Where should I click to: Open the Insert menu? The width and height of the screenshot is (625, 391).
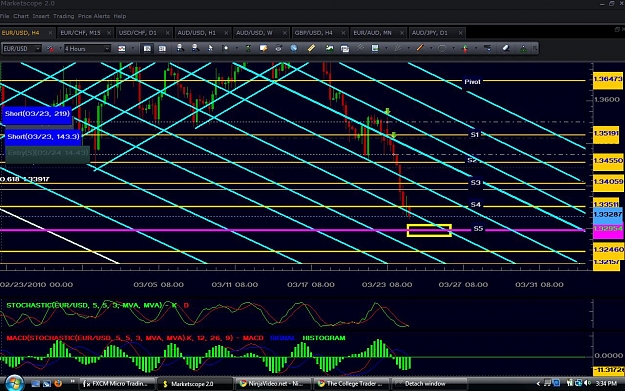point(41,16)
